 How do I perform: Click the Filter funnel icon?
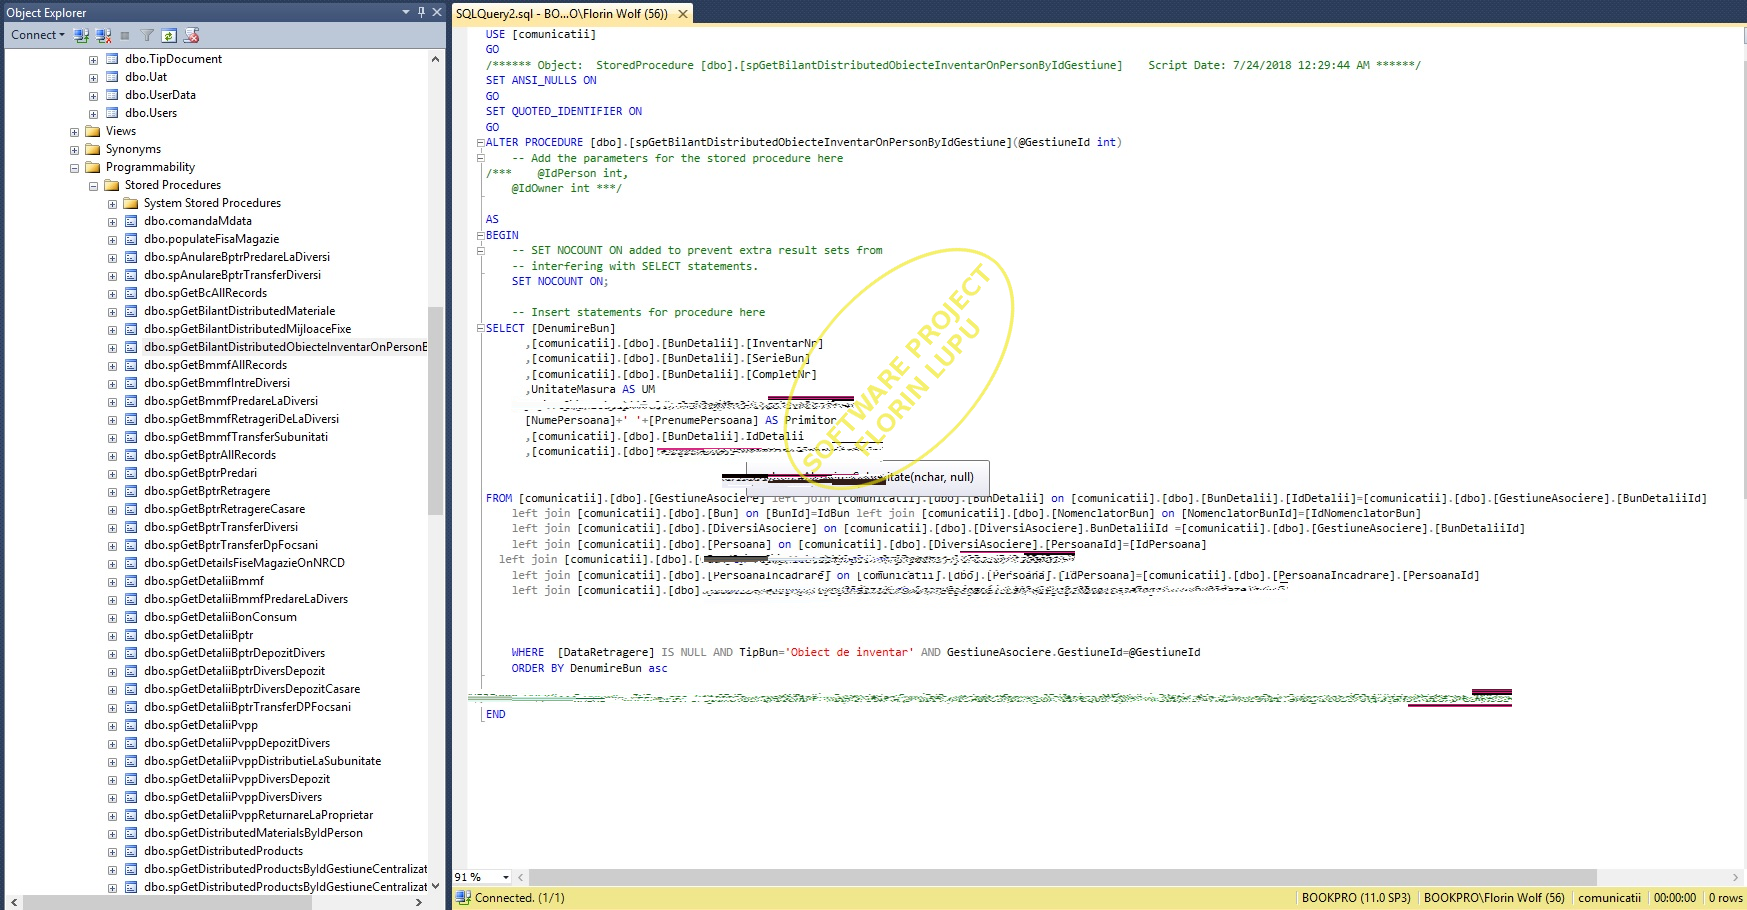147,35
